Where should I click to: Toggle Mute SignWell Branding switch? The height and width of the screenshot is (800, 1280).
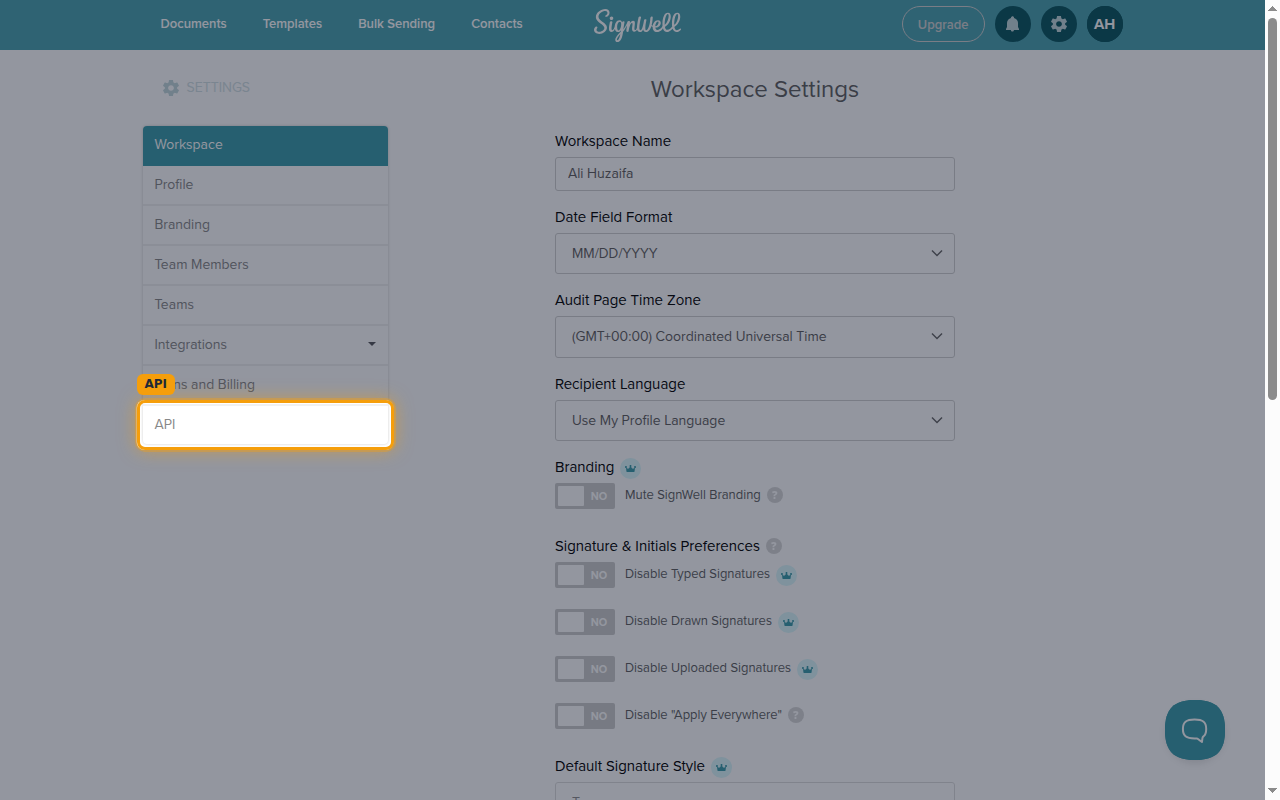point(585,496)
